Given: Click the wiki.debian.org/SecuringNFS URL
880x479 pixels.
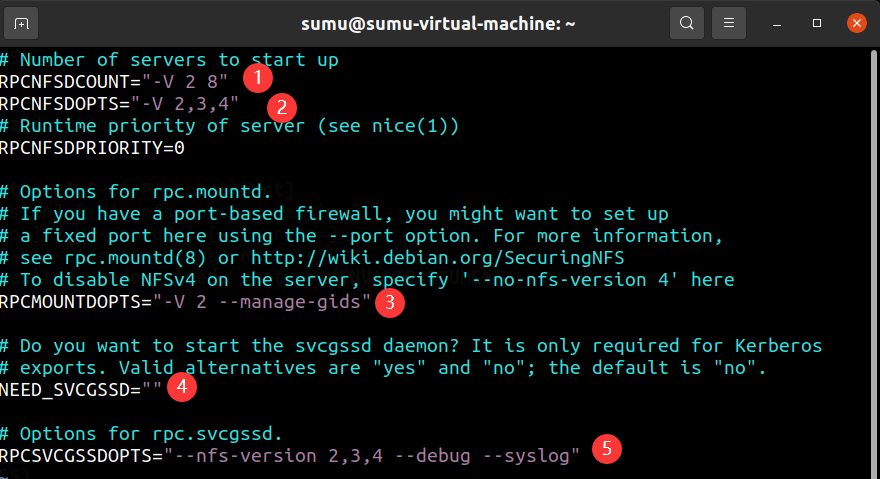Looking at the screenshot, I should pyautogui.click(x=466, y=258).
